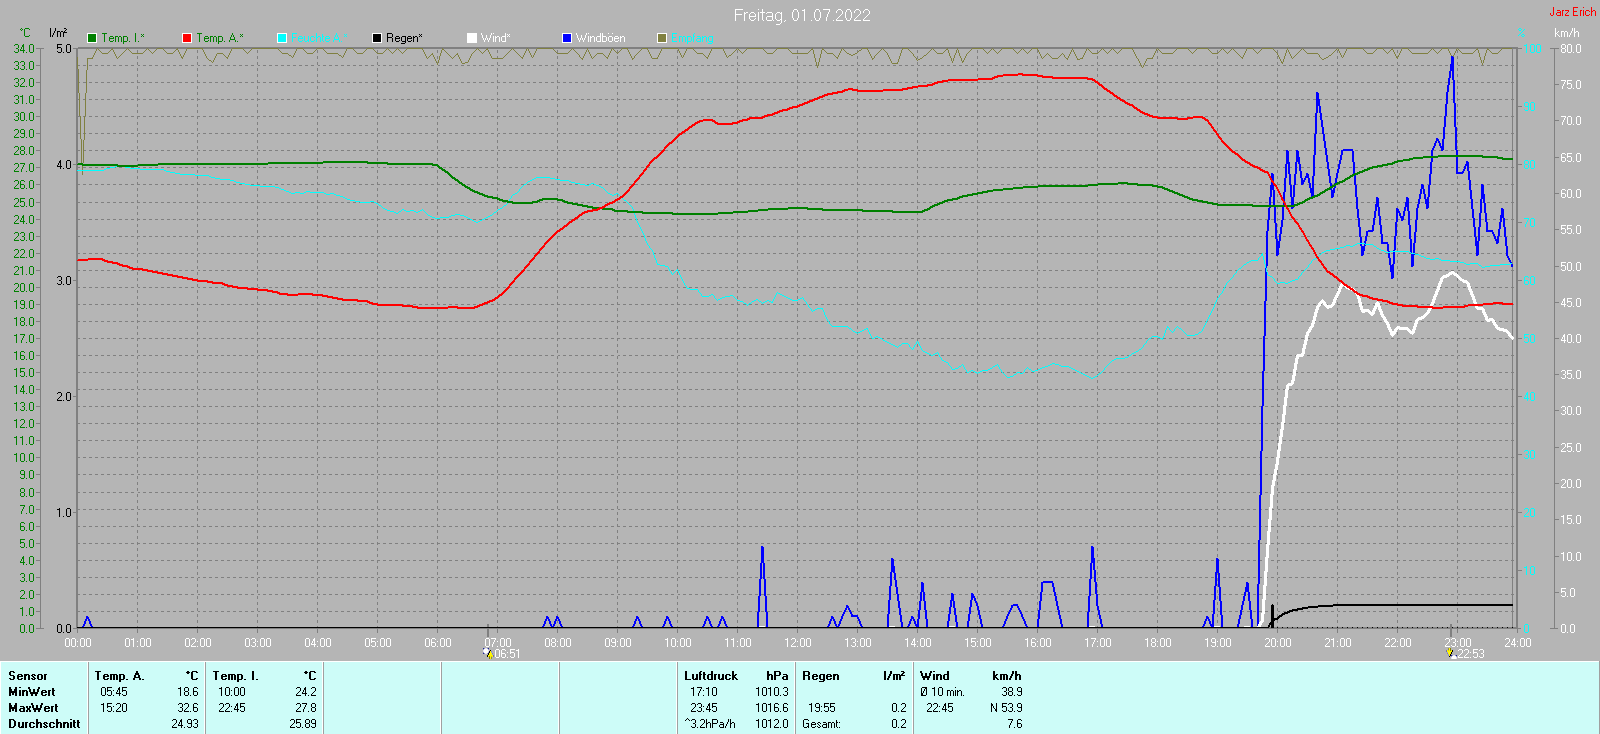
Task: Click the 12:00 time axis marker
Action: [x=797, y=643]
